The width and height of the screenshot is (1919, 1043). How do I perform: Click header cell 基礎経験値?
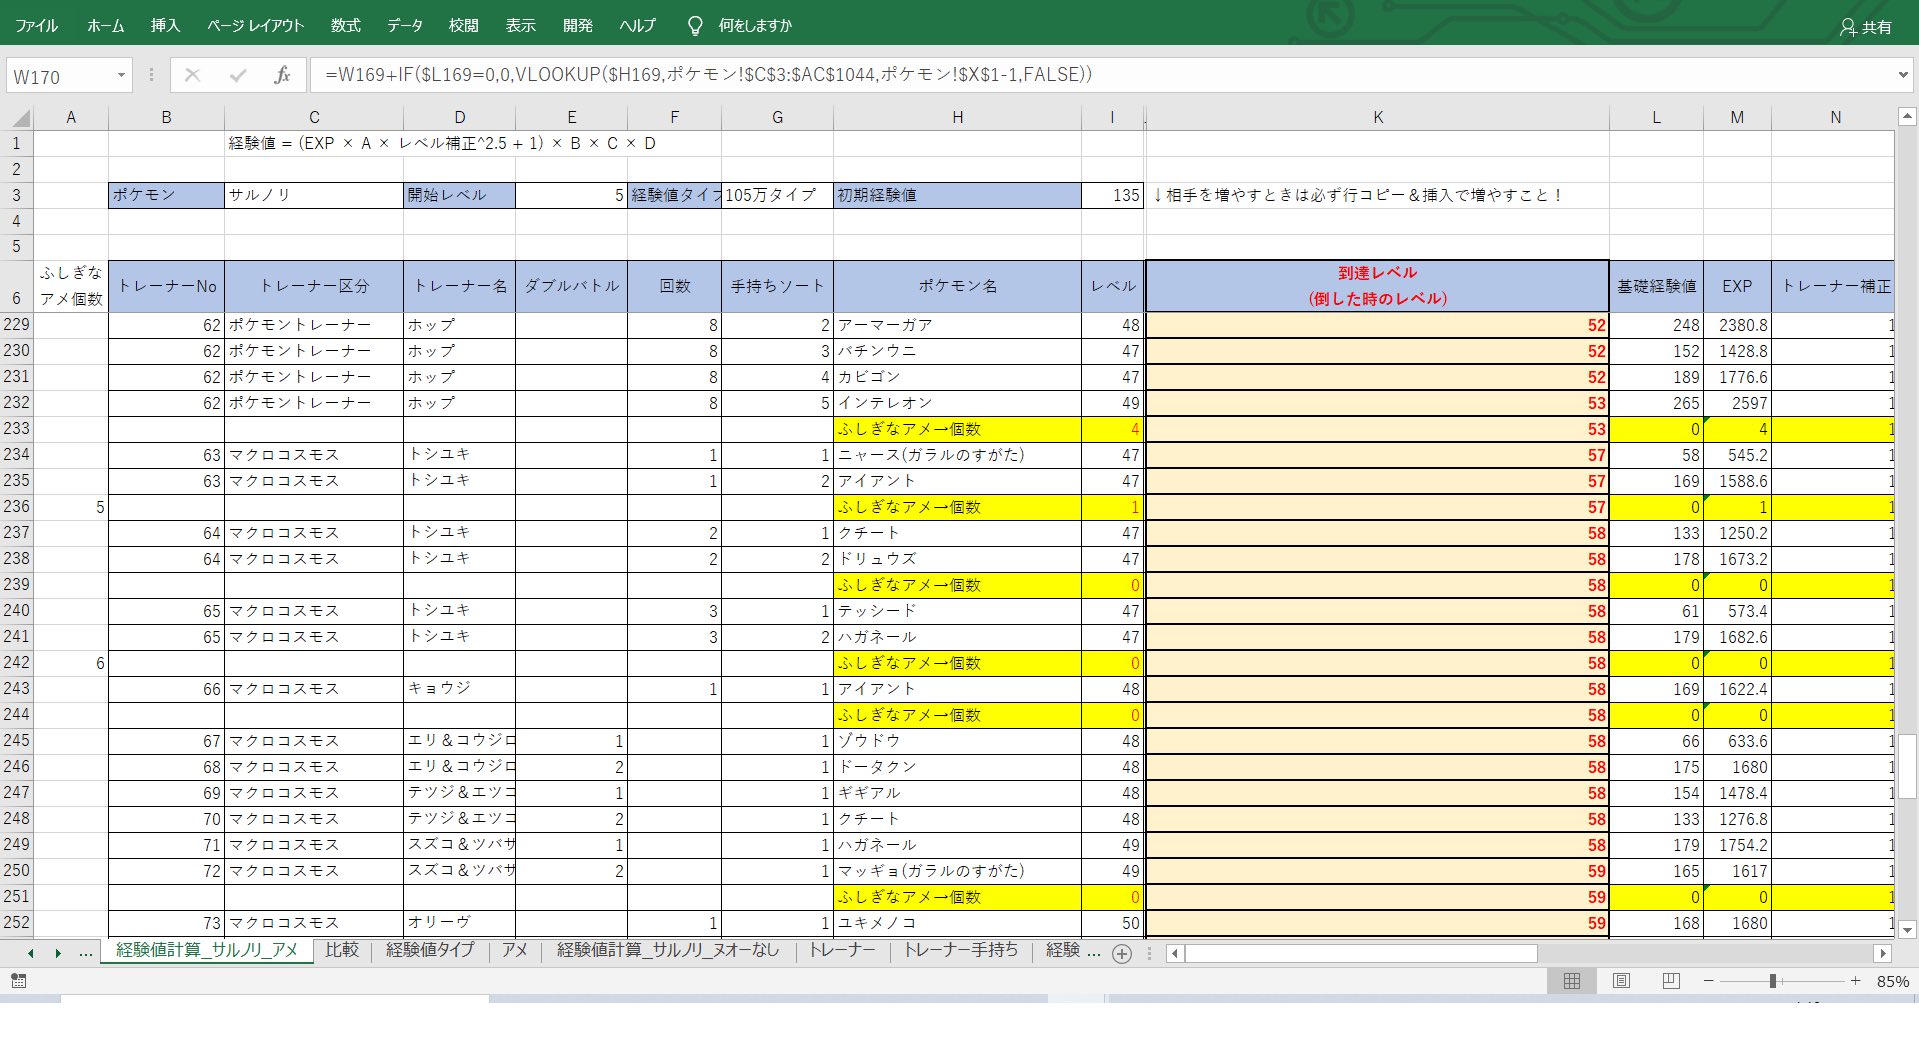pyautogui.click(x=1656, y=286)
